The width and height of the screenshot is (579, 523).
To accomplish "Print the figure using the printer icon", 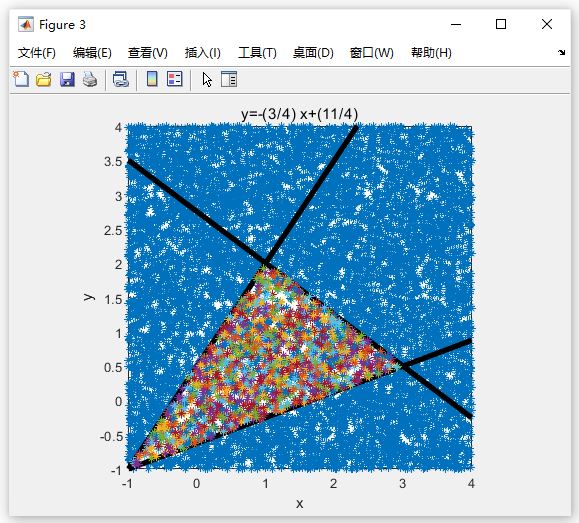I will (90, 79).
